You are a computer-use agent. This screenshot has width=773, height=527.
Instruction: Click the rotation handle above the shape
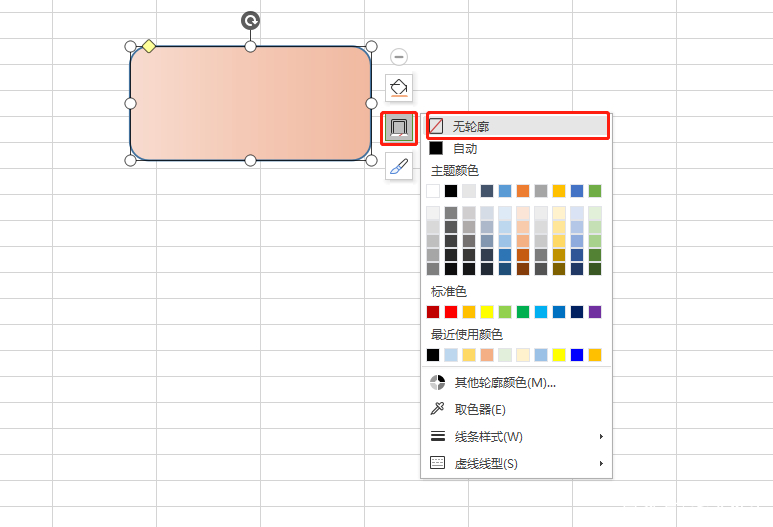250,21
